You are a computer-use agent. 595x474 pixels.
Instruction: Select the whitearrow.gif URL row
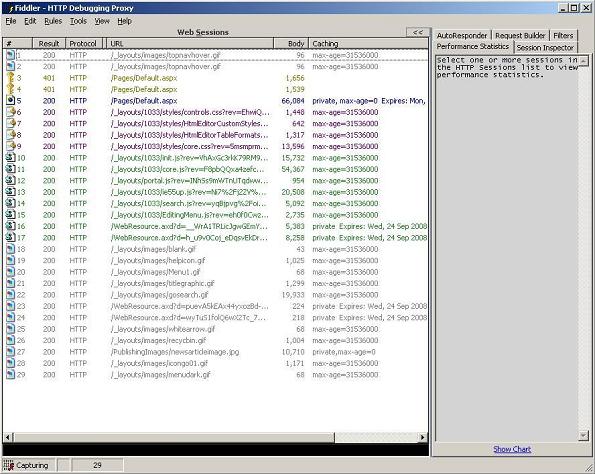click(216, 329)
